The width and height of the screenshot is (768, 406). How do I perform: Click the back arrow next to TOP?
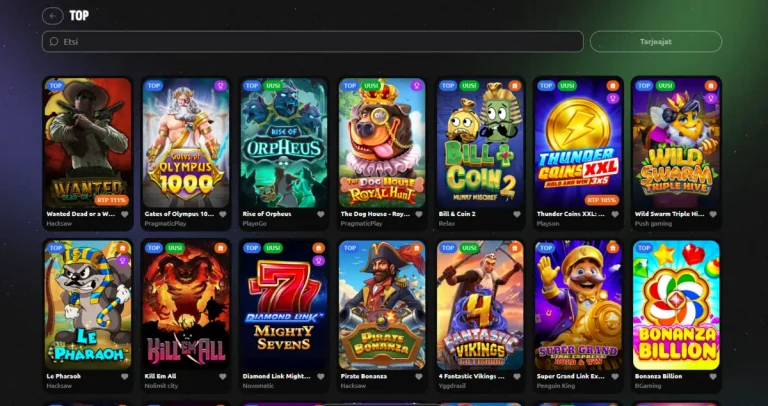[53, 16]
